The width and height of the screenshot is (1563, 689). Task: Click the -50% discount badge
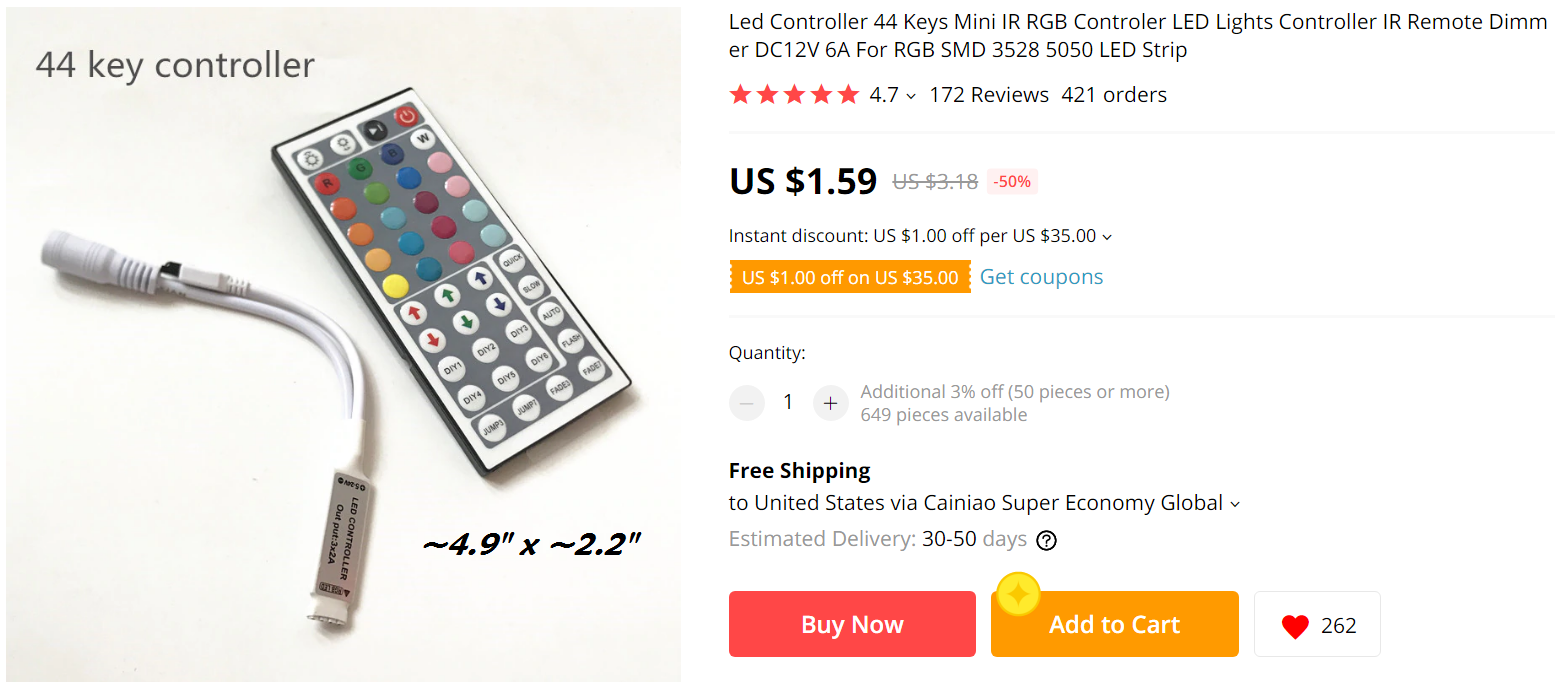pos(1012,182)
